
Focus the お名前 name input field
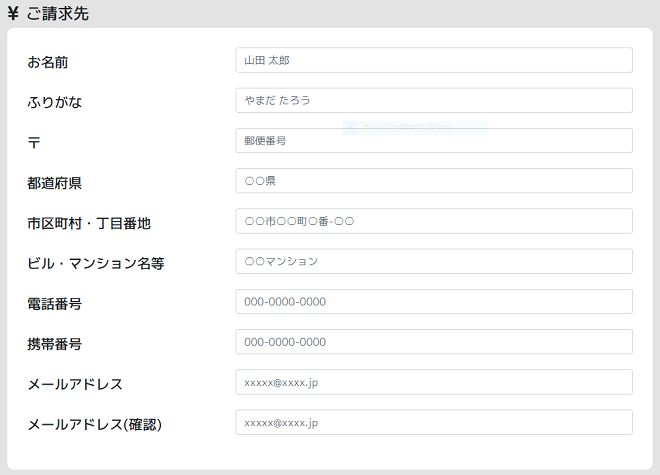point(433,60)
